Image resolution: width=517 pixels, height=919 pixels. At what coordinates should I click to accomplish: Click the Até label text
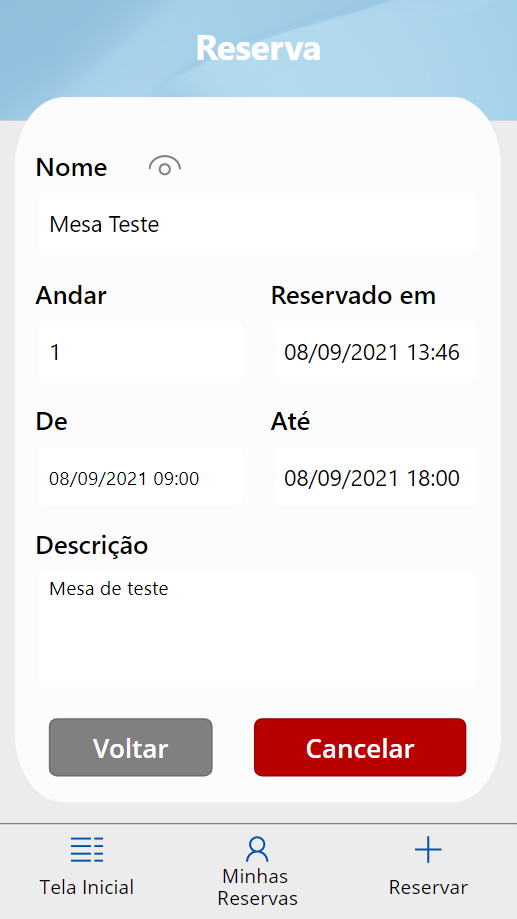click(x=290, y=421)
